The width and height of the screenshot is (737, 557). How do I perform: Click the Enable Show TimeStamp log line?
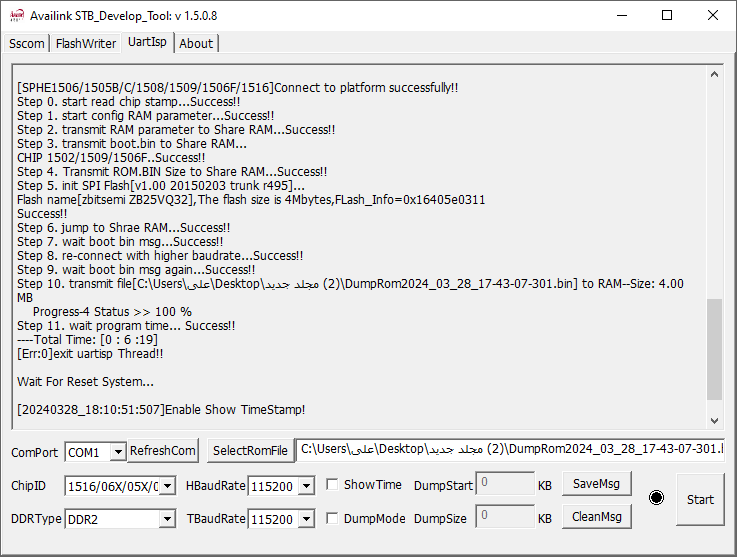161,410
